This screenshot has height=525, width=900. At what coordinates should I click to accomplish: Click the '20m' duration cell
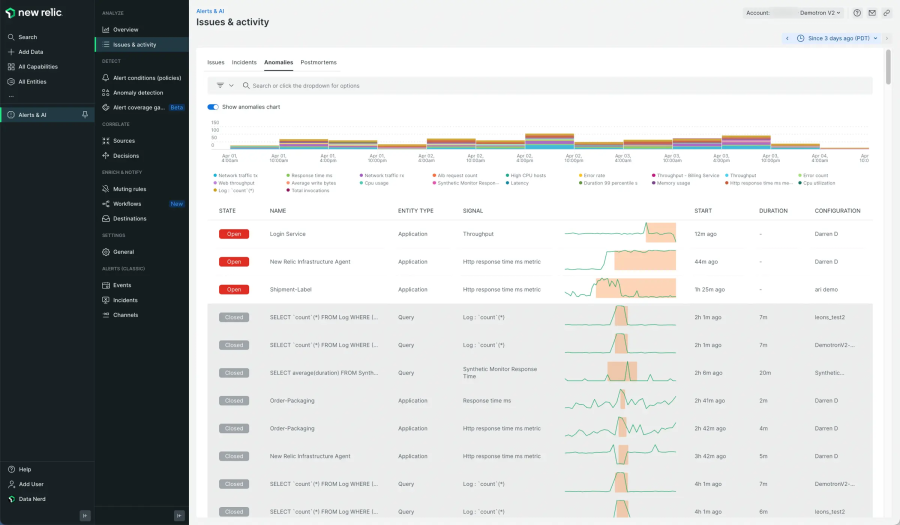tap(765, 373)
